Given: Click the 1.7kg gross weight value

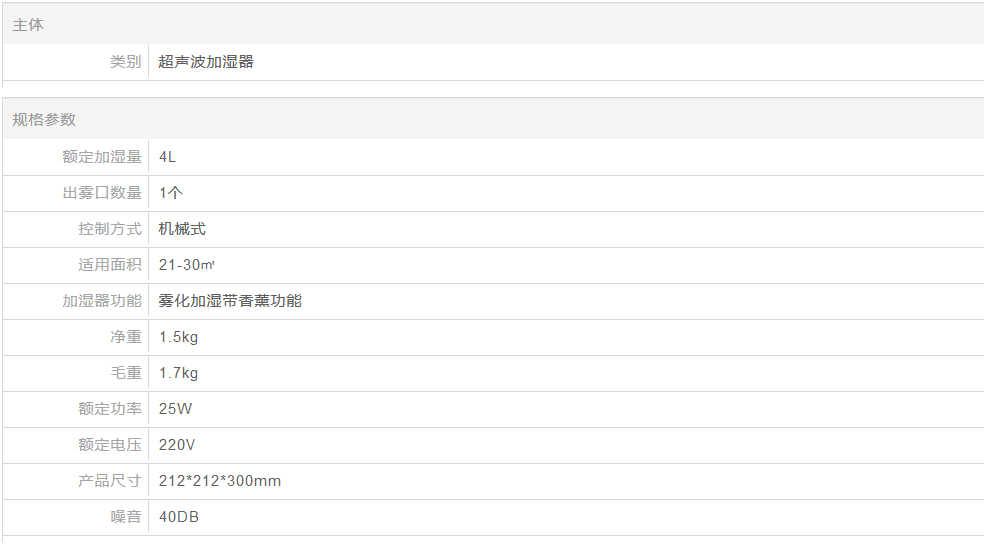Looking at the screenshot, I should [178, 373].
